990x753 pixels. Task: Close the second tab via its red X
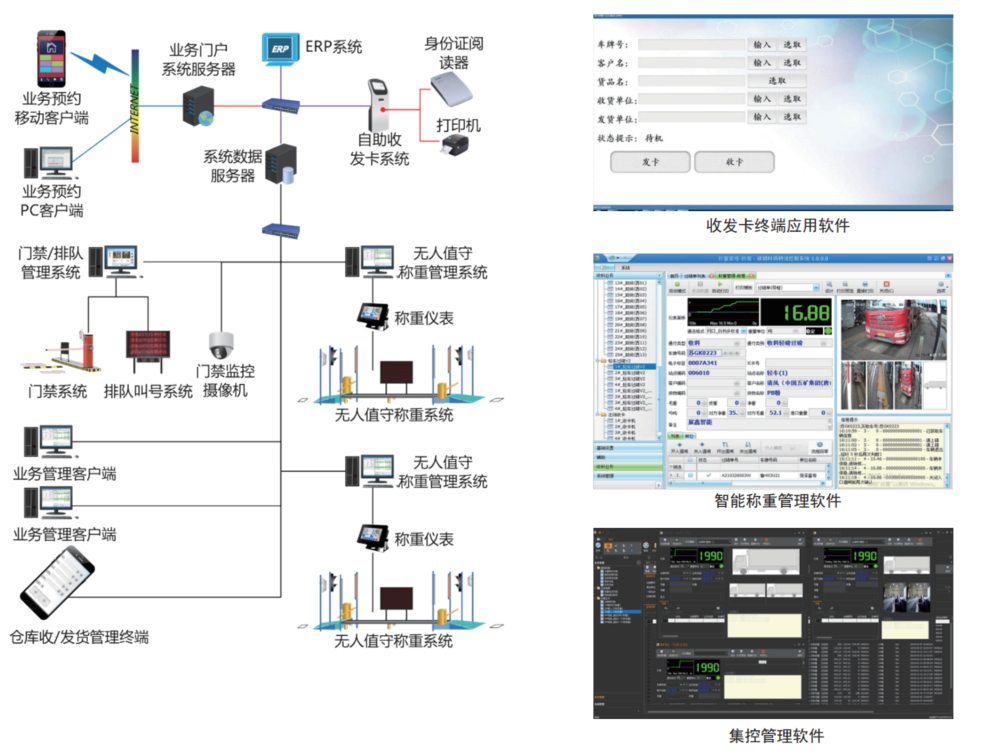point(712,276)
